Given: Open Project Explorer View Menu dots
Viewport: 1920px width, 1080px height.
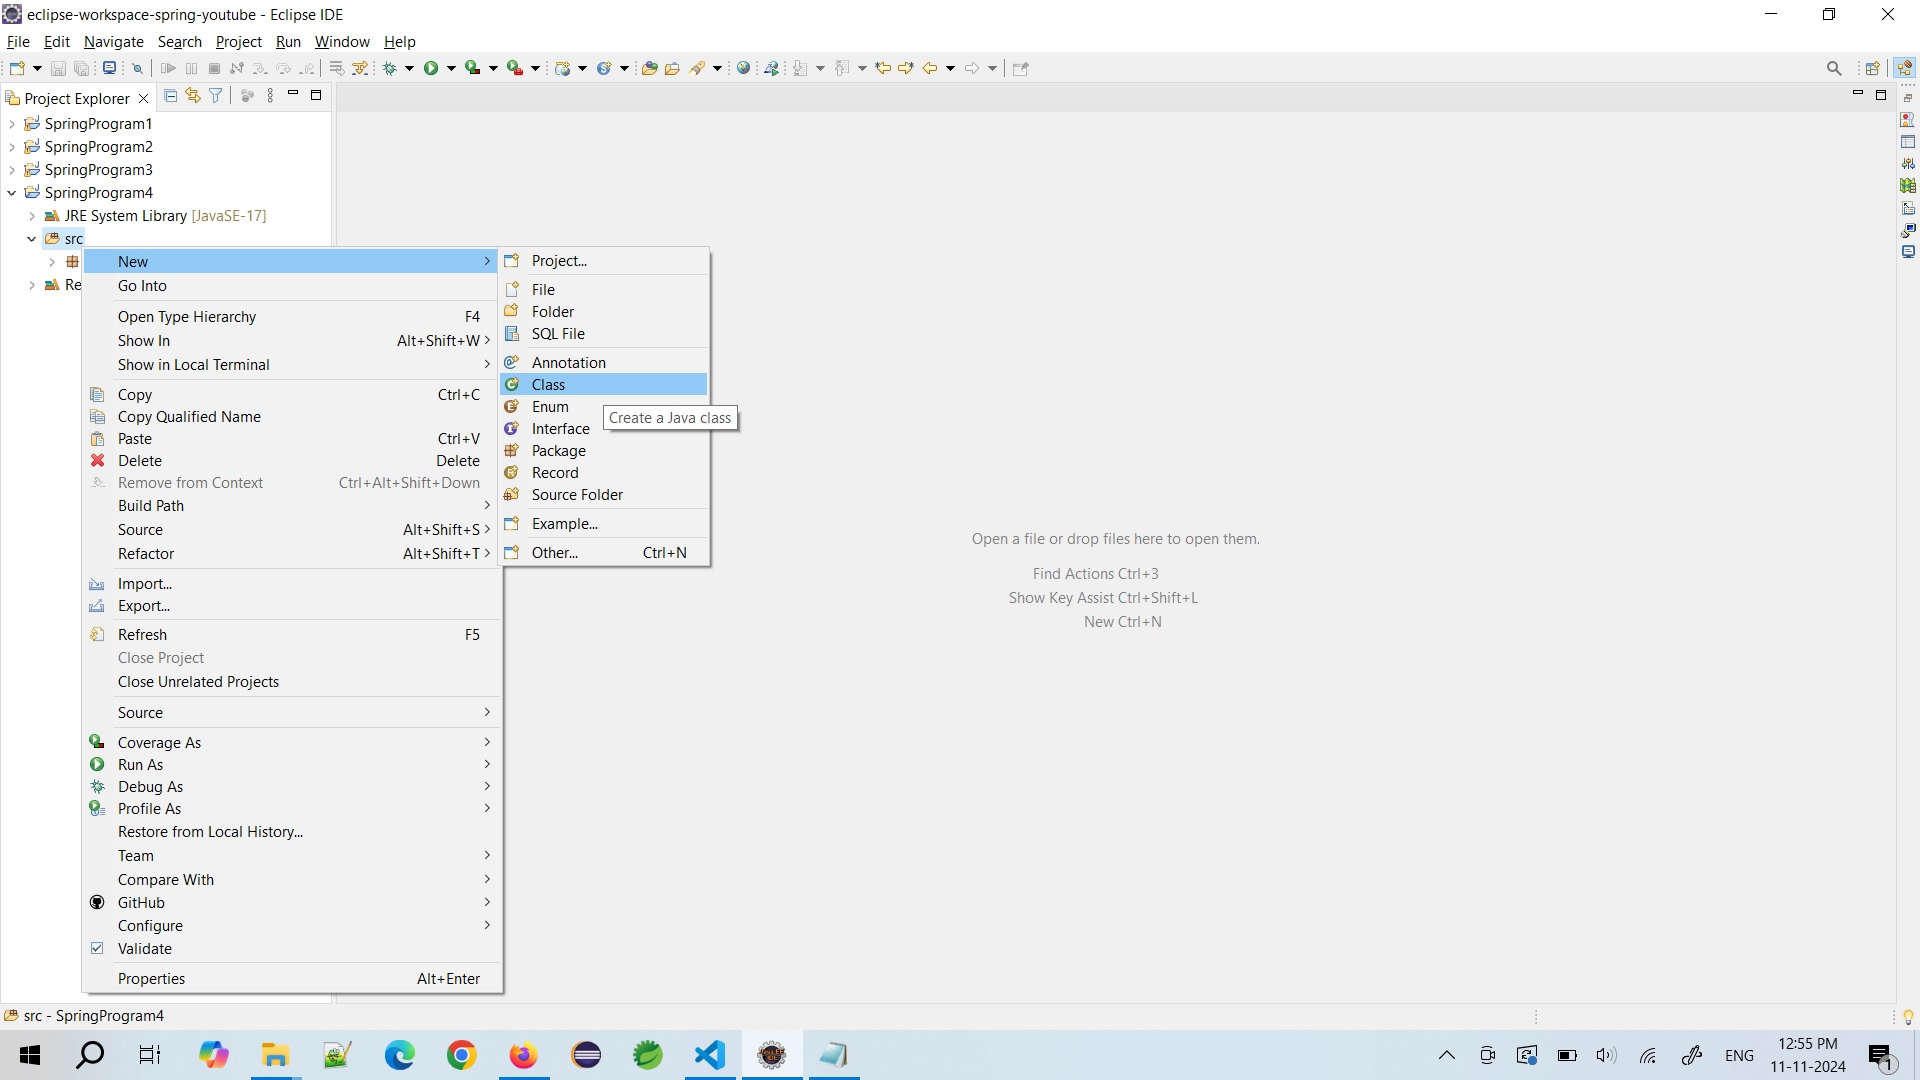Looking at the screenshot, I should 270,96.
